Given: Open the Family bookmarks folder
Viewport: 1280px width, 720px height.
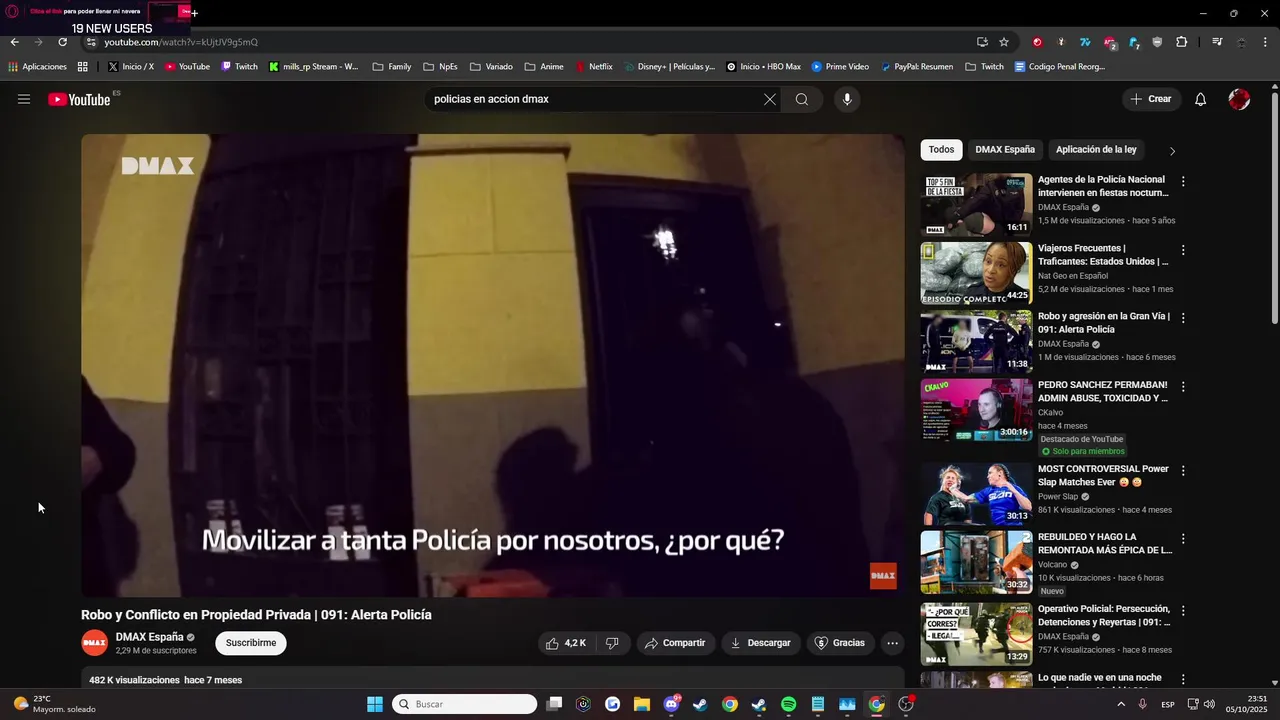Looking at the screenshot, I should tap(391, 67).
